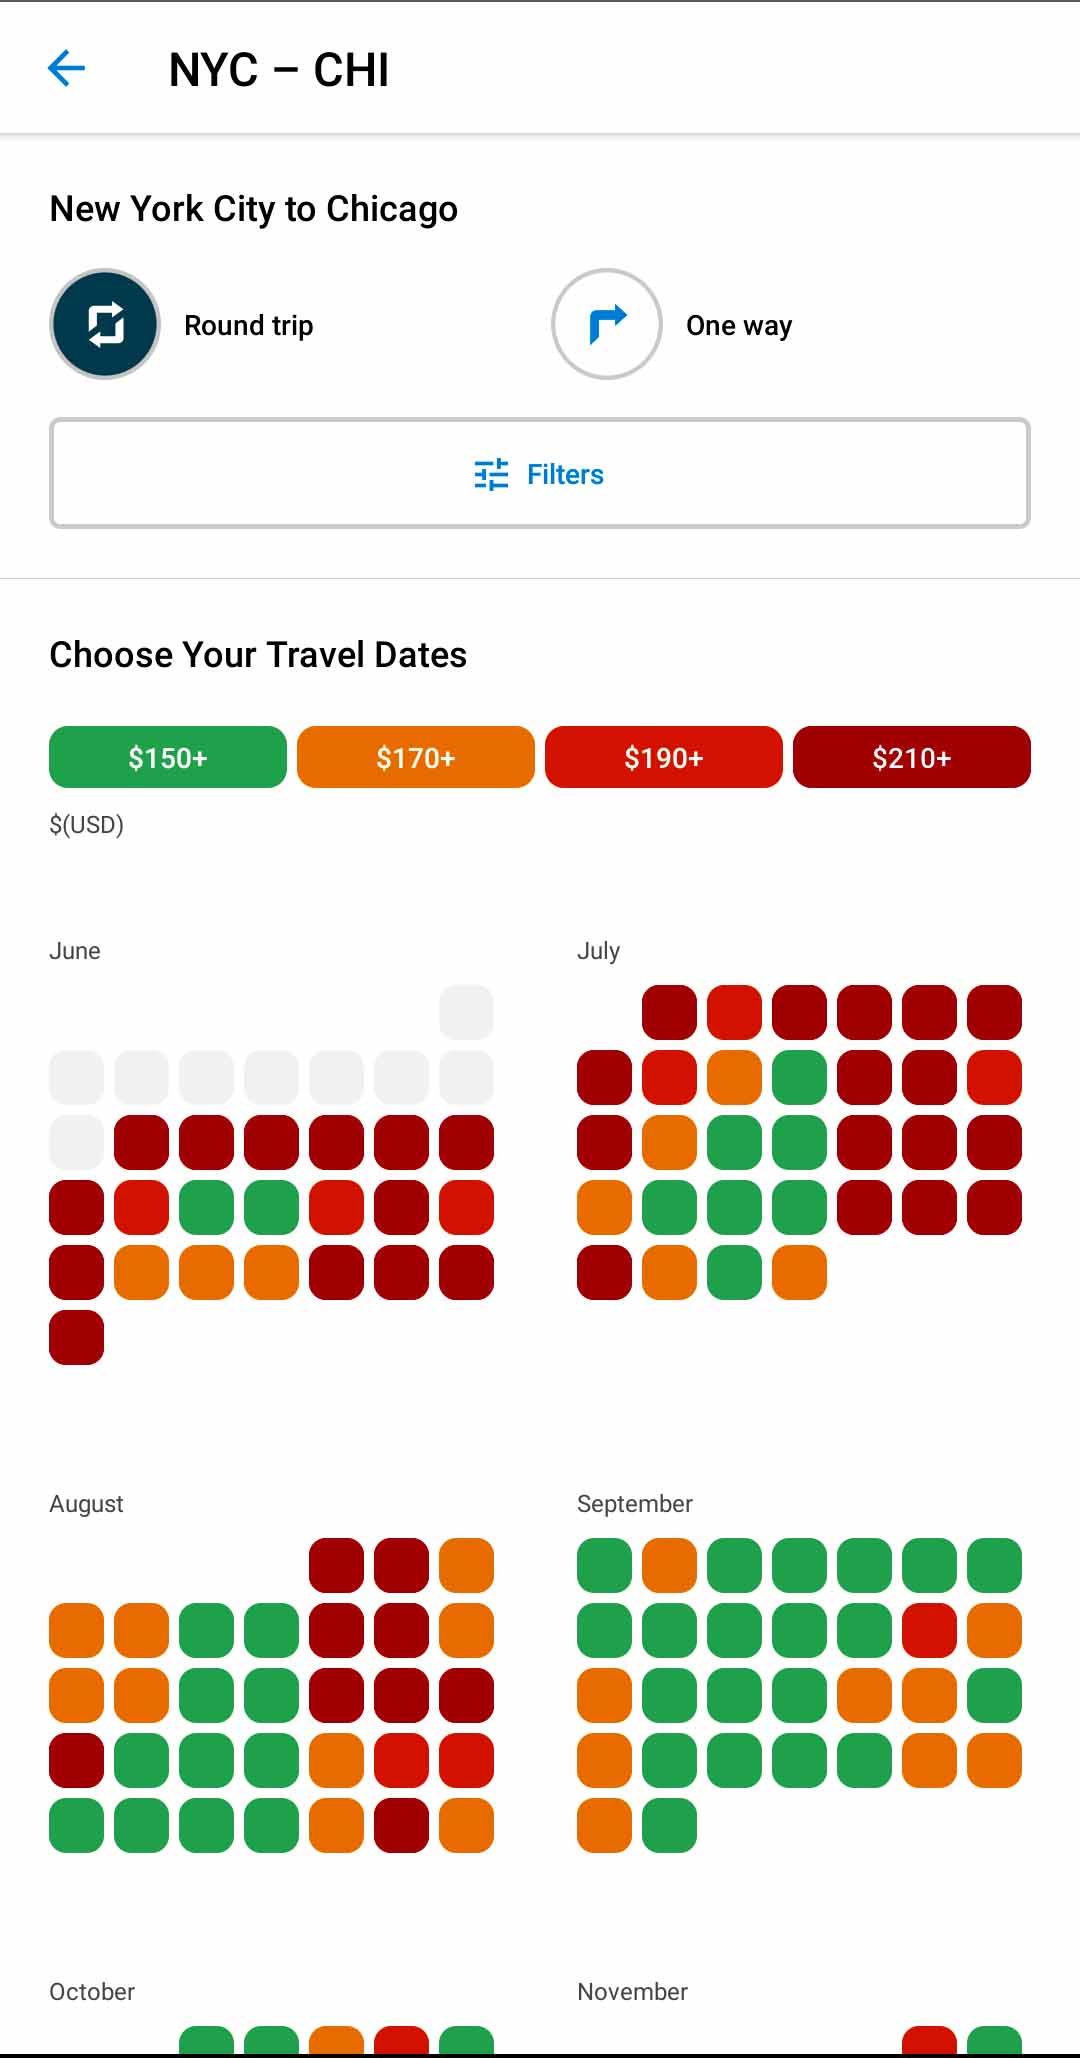The image size is (1080, 2058).
Task: Click the sliders icon beside Filters
Action: click(491, 474)
